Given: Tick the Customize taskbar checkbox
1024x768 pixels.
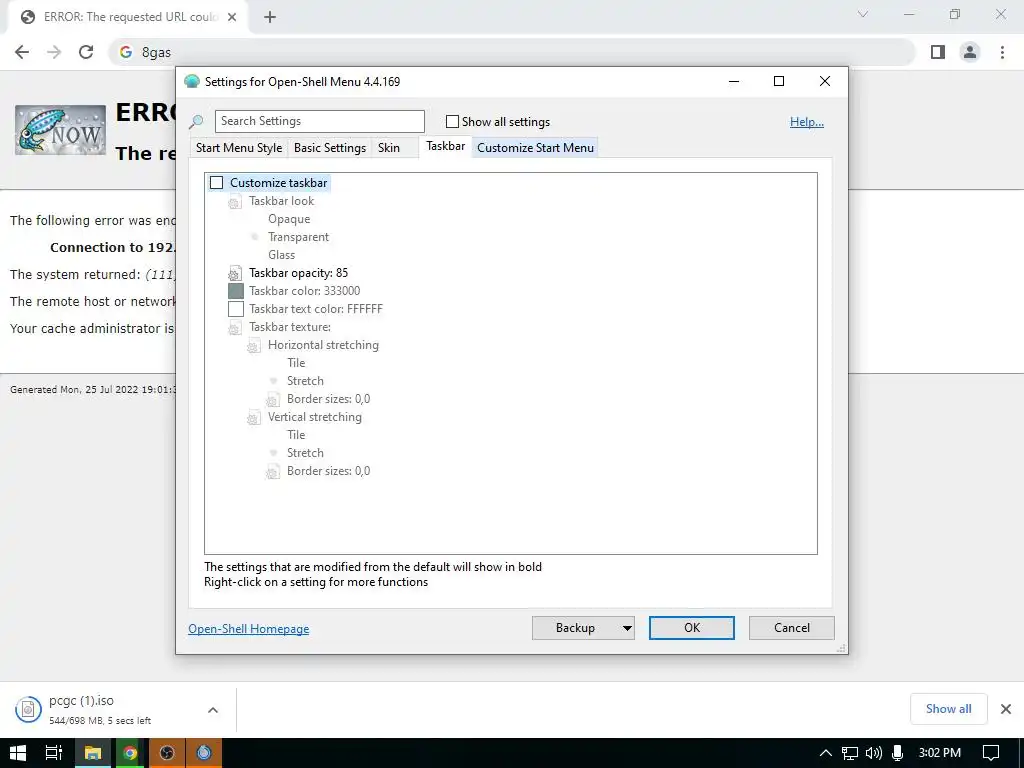Looking at the screenshot, I should click(216, 183).
